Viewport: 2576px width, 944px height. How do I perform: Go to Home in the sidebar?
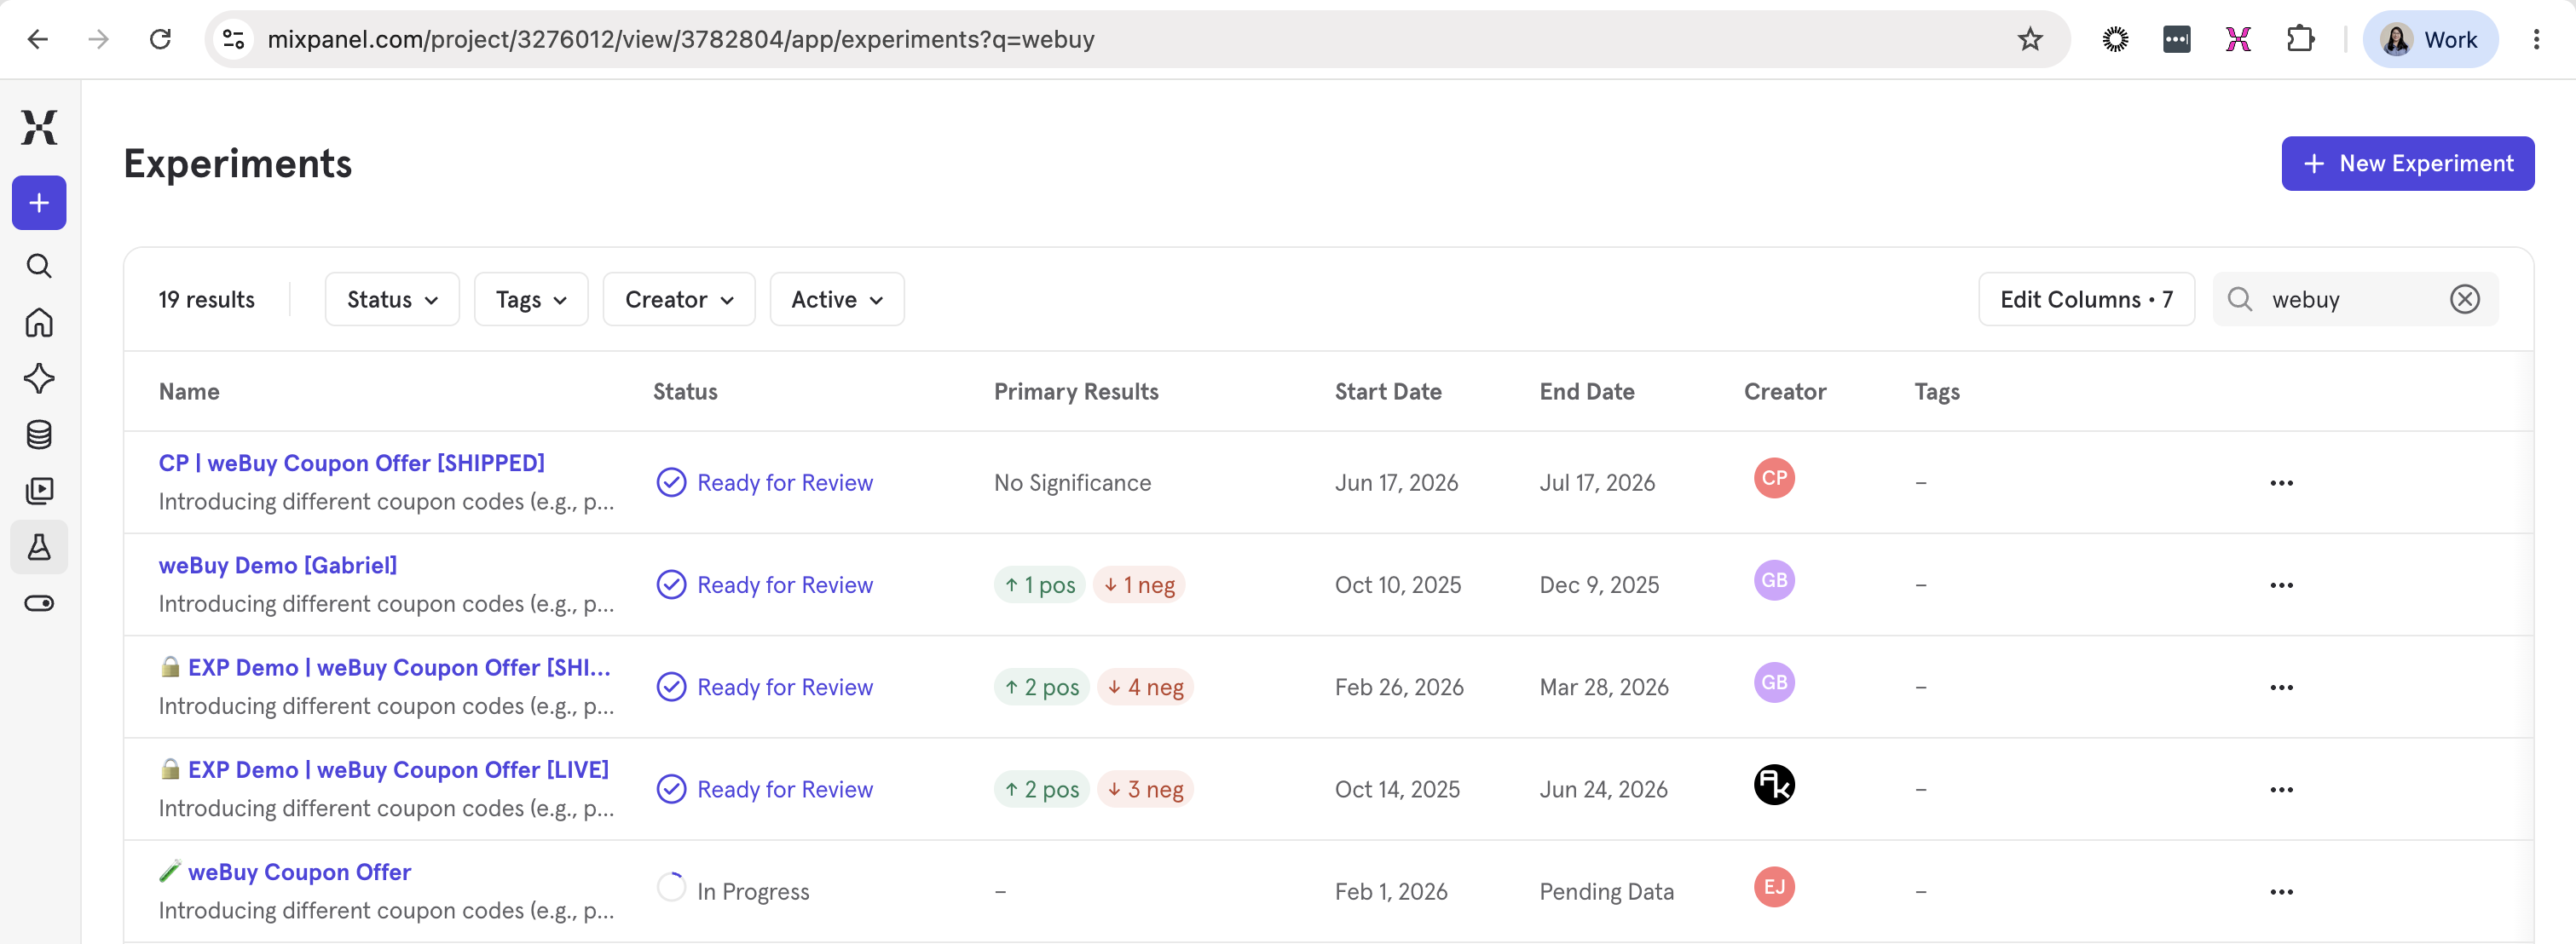pos(39,322)
